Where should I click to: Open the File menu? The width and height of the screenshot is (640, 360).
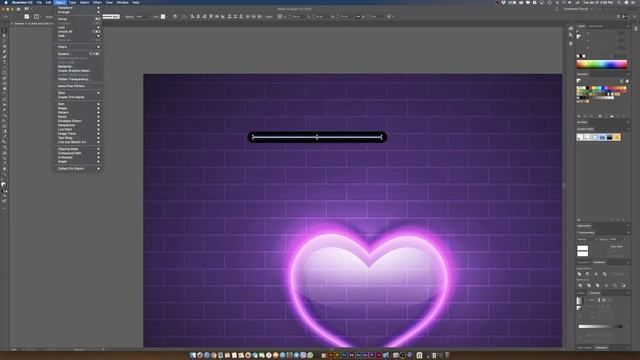point(39,2)
